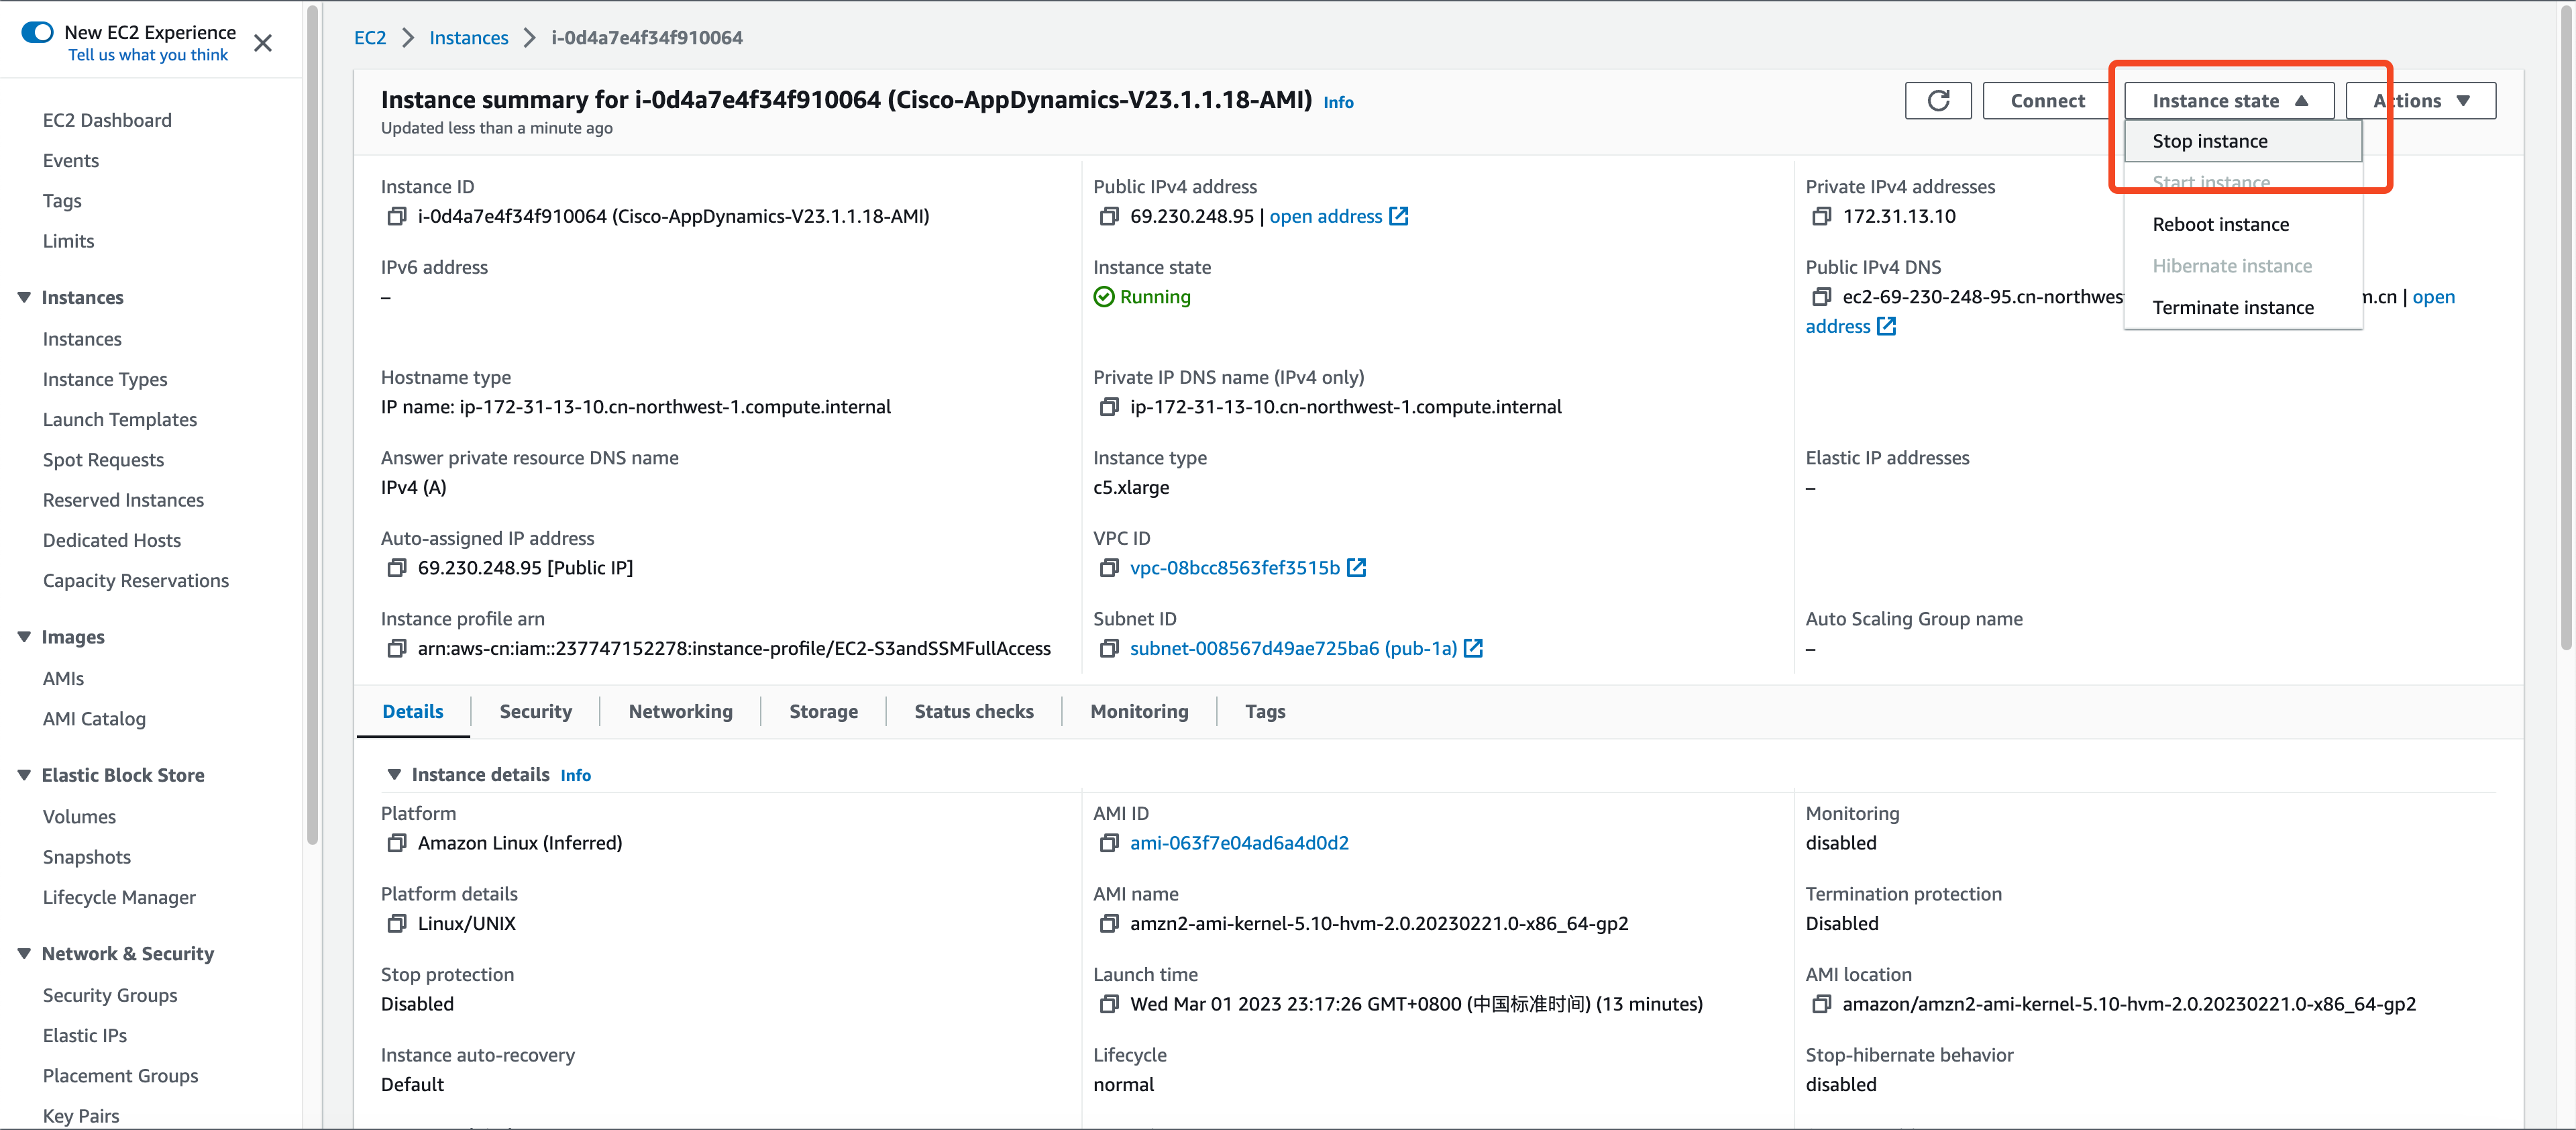Image resolution: width=2576 pixels, height=1130 pixels.
Task: Go to EC2 in breadcrumb
Action: pos(370,38)
